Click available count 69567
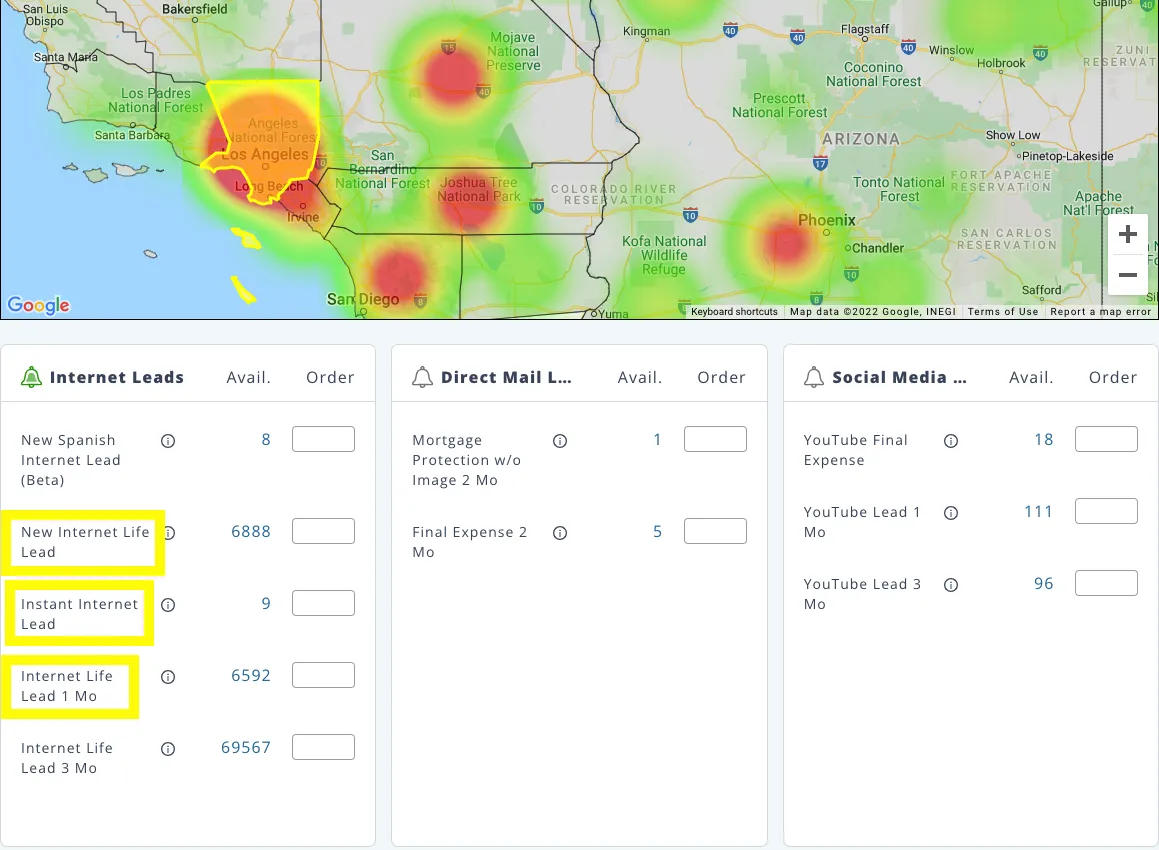 click(245, 747)
